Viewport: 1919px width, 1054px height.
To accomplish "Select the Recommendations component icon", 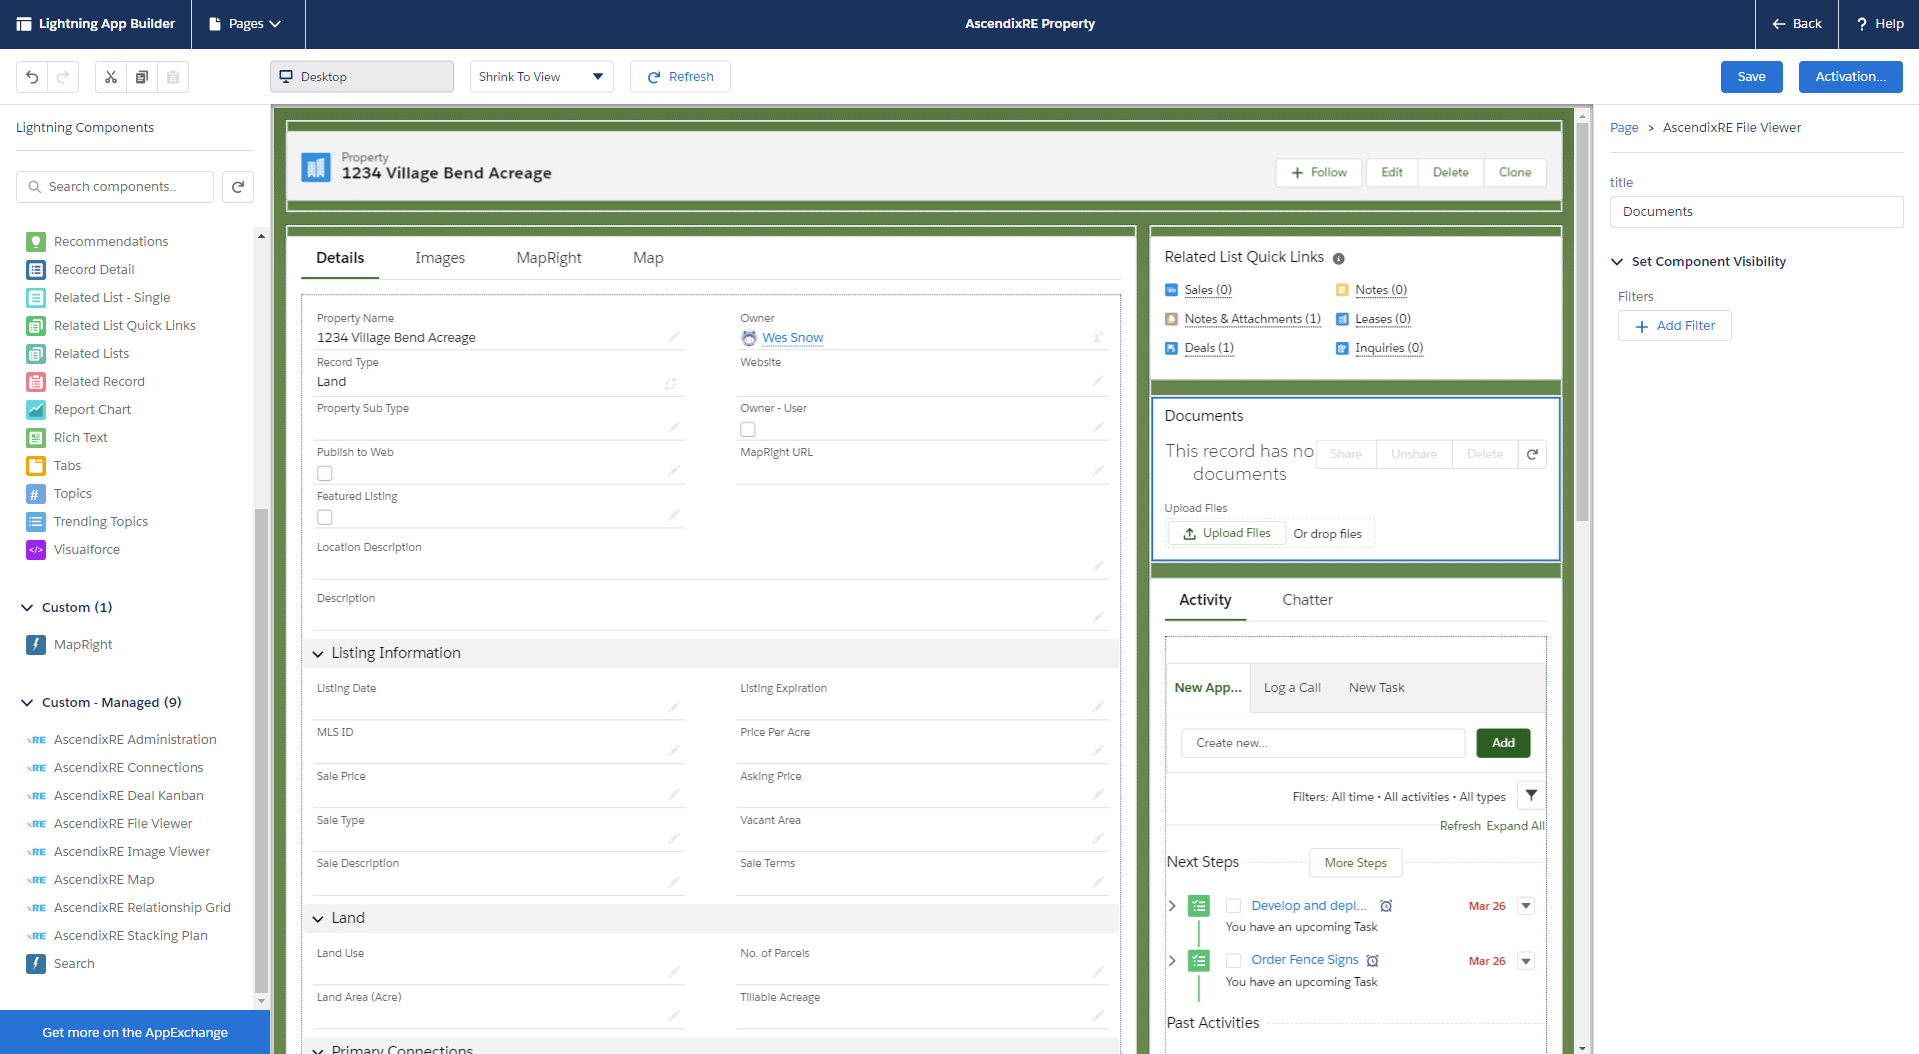I will pos(36,242).
